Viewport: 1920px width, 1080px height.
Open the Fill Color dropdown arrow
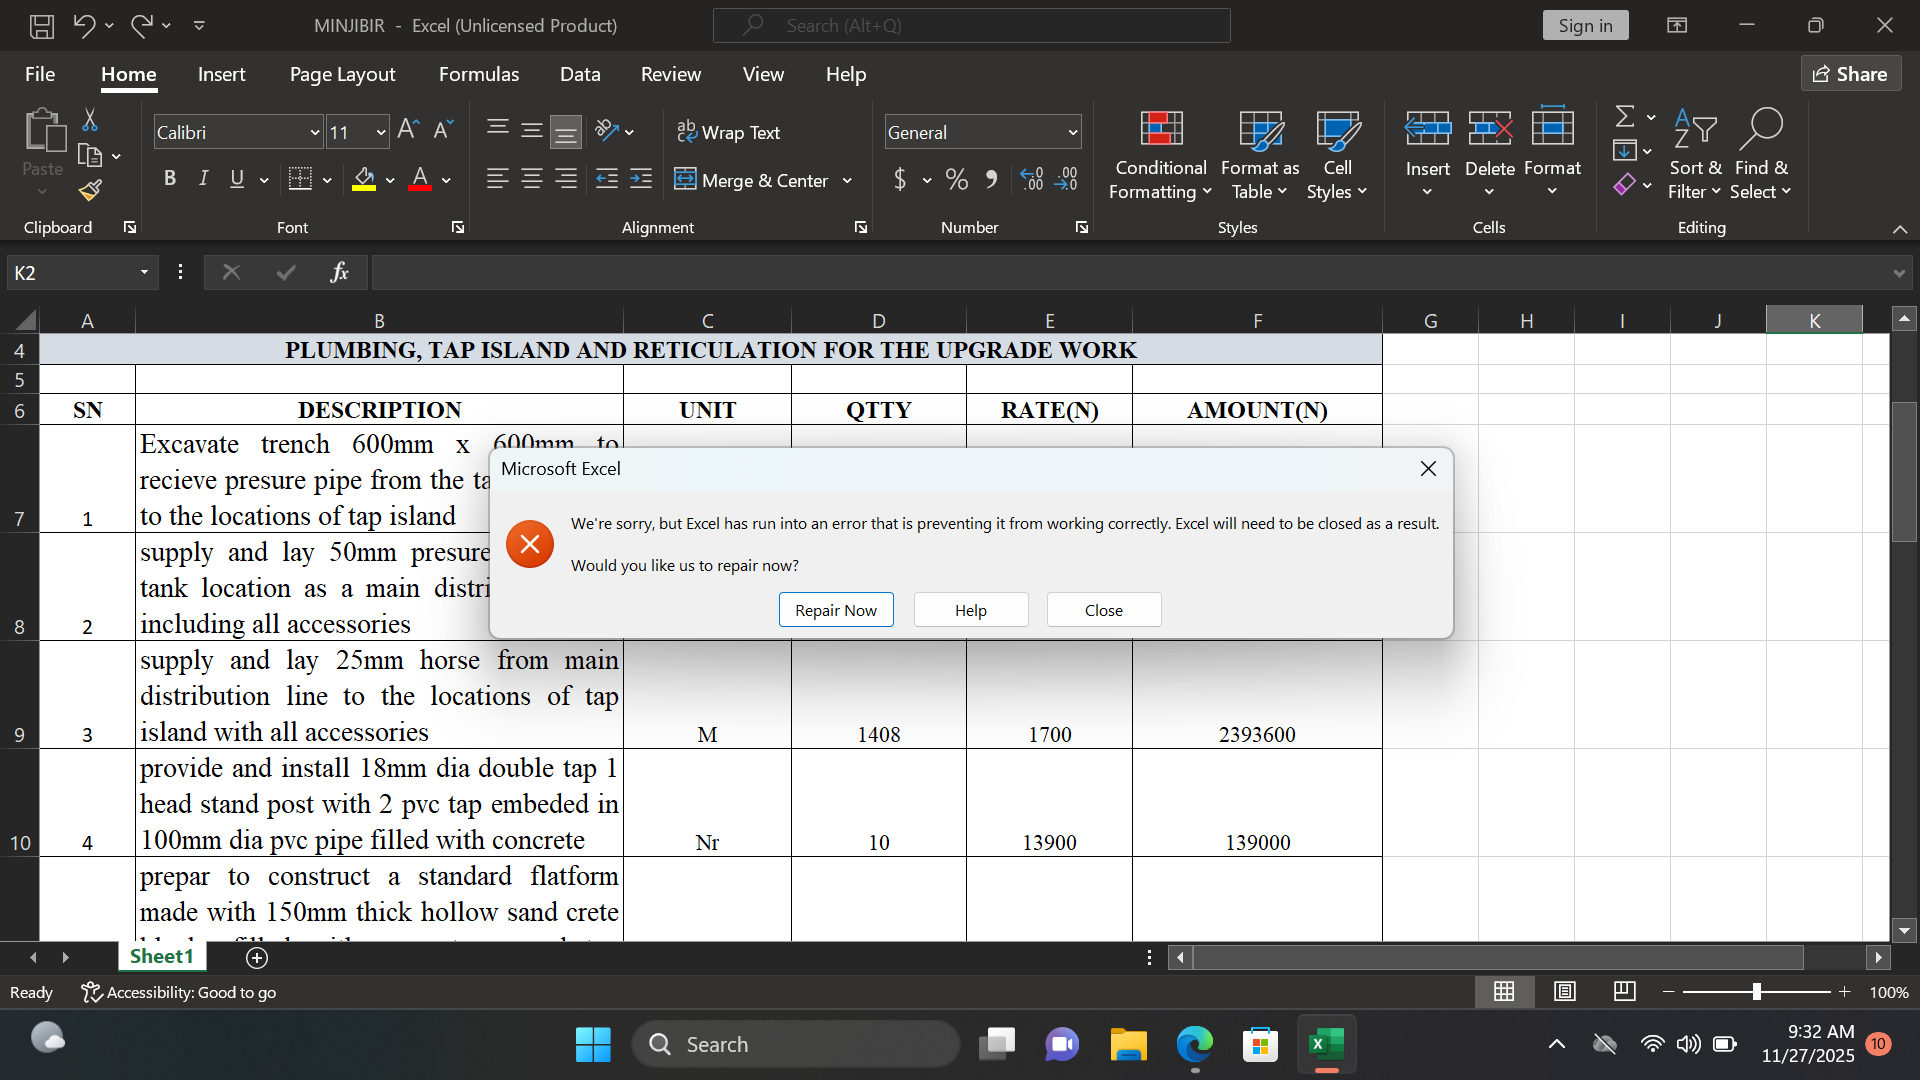coord(388,181)
